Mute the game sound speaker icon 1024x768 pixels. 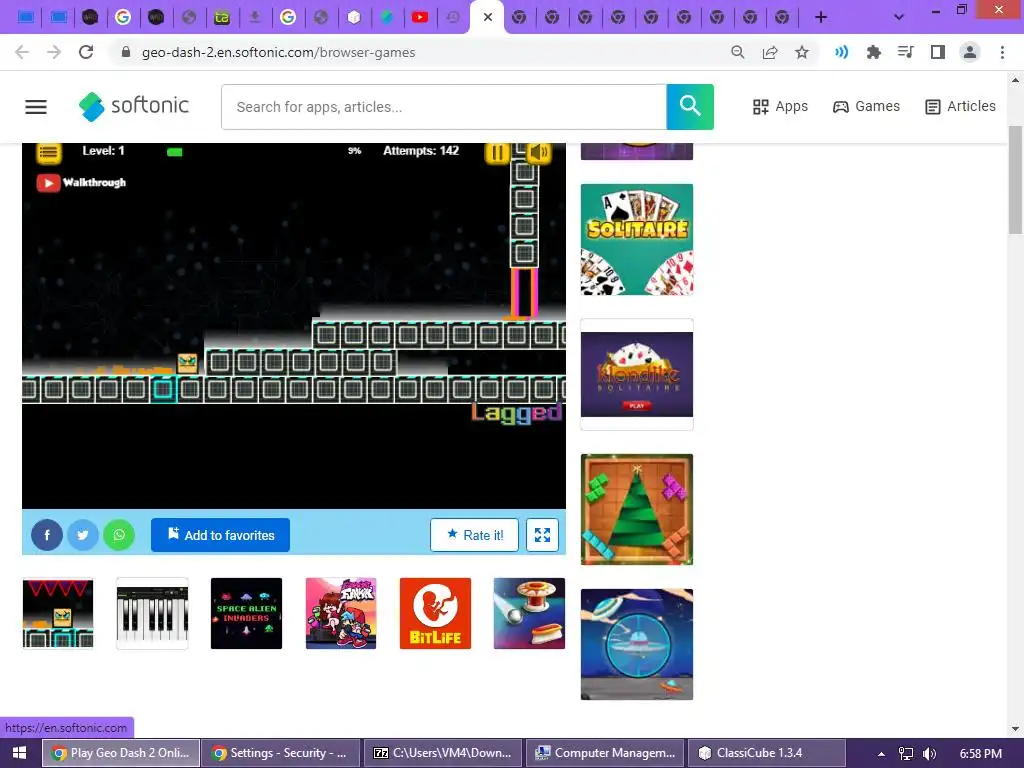pos(539,152)
